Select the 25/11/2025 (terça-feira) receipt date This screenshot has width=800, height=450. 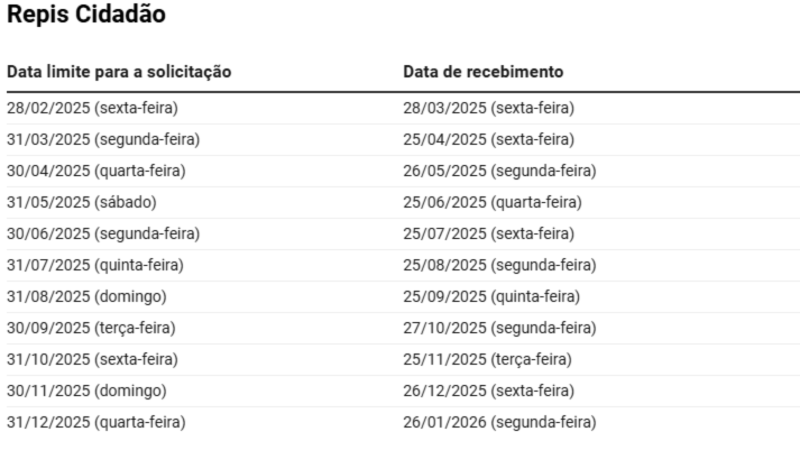(x=487, y=360)
